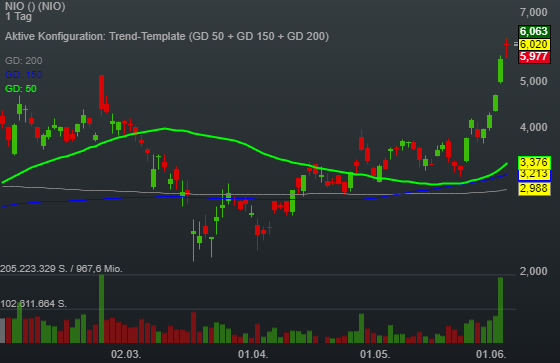Click the 02.03. date axis label

[x=126, y=354]
